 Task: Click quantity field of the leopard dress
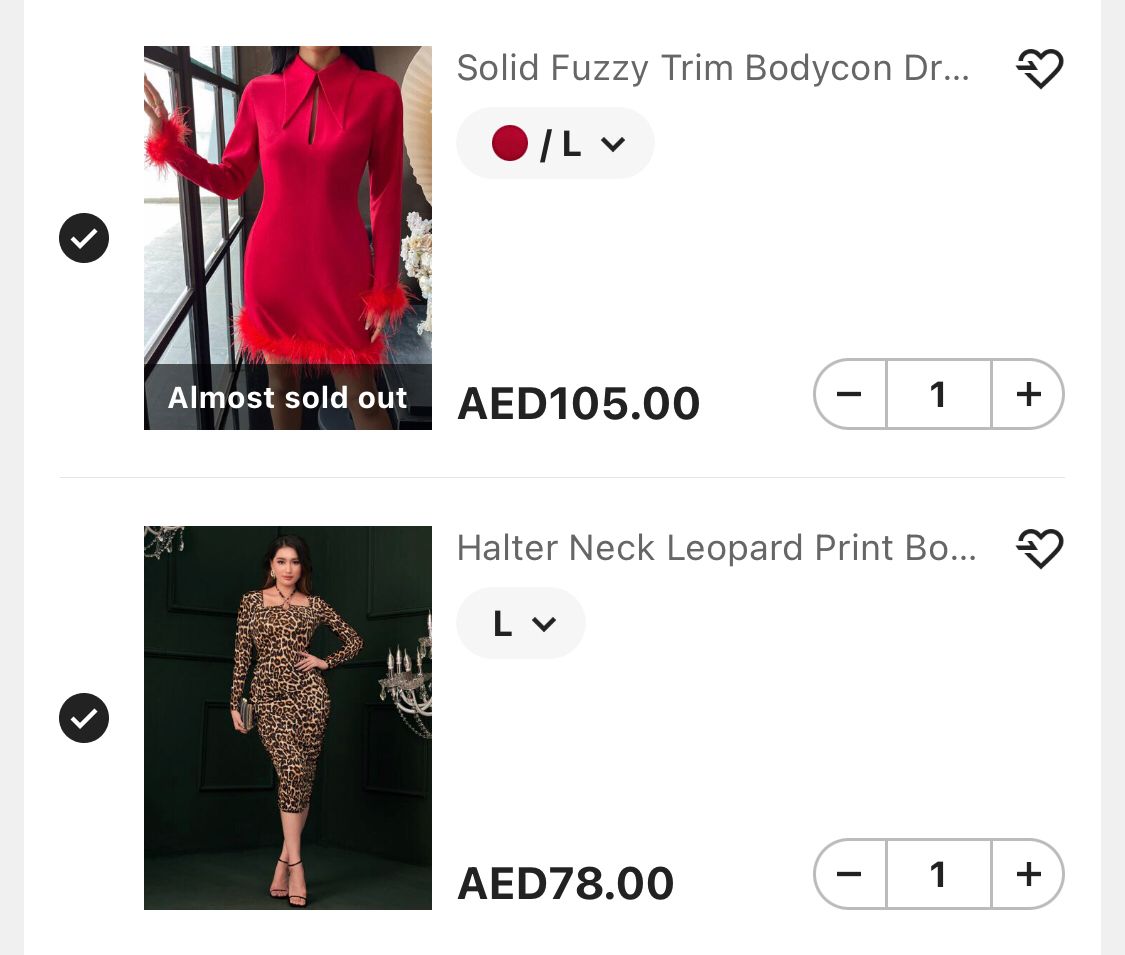[938, 874]
